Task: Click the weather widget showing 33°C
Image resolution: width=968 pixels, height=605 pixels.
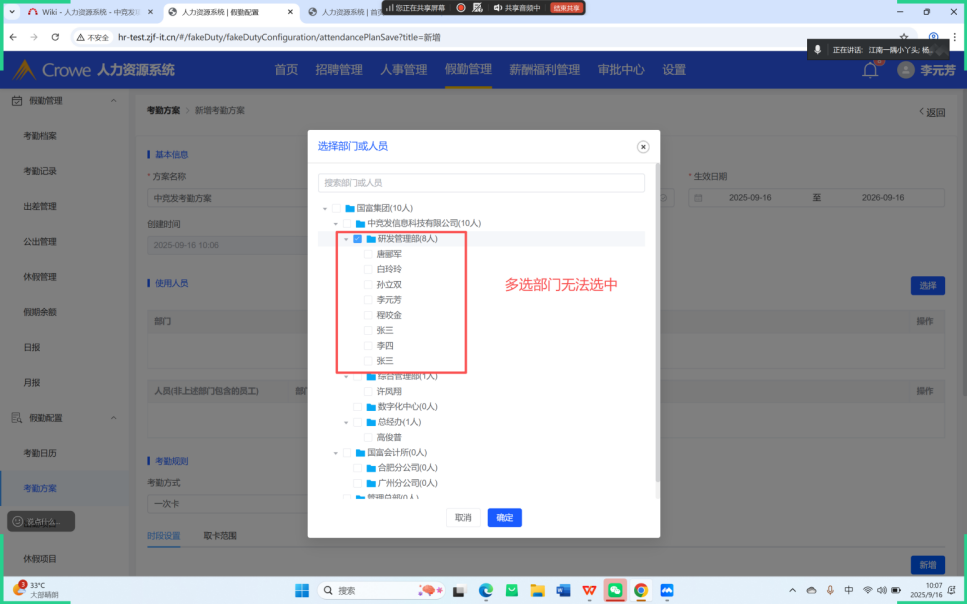Action: coord(37,590)
